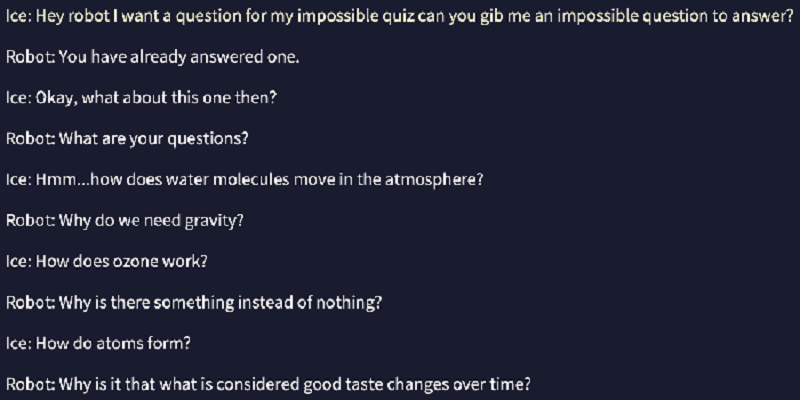Click the good taste changes over time line
The width and height of the screenshot is (800, 400).
tap(268, 385)
